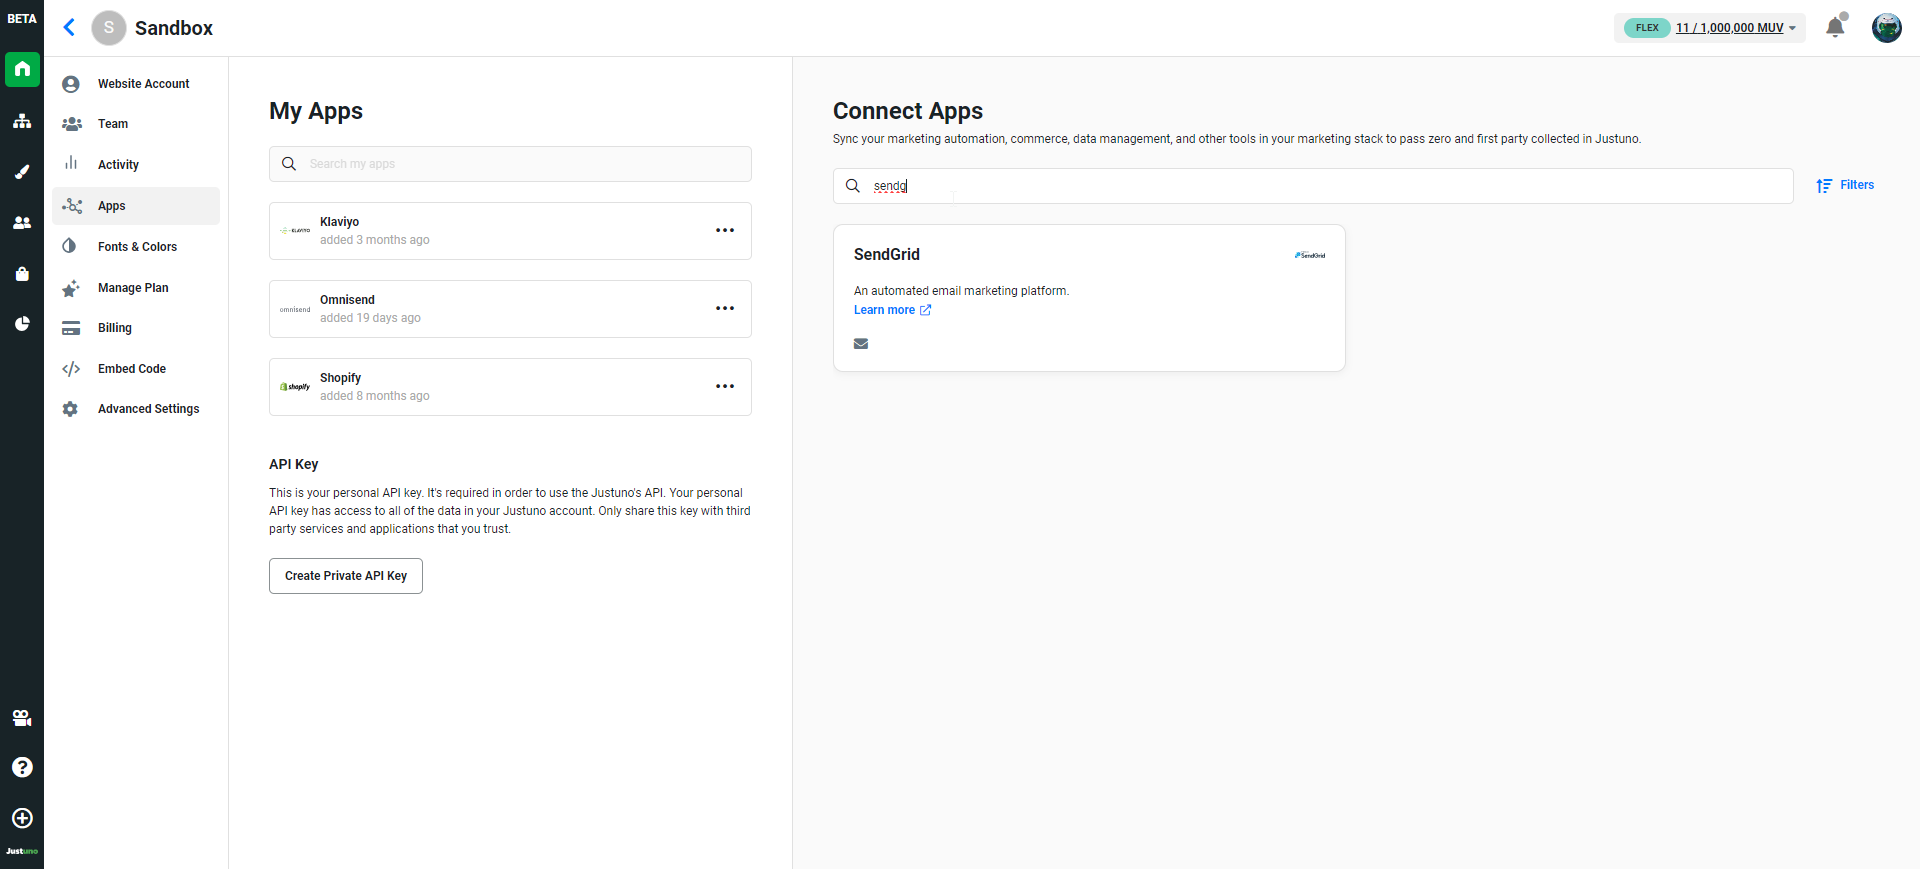Open Filters for Connect Apps
1920x869 pixels.
coord(1845,185)
